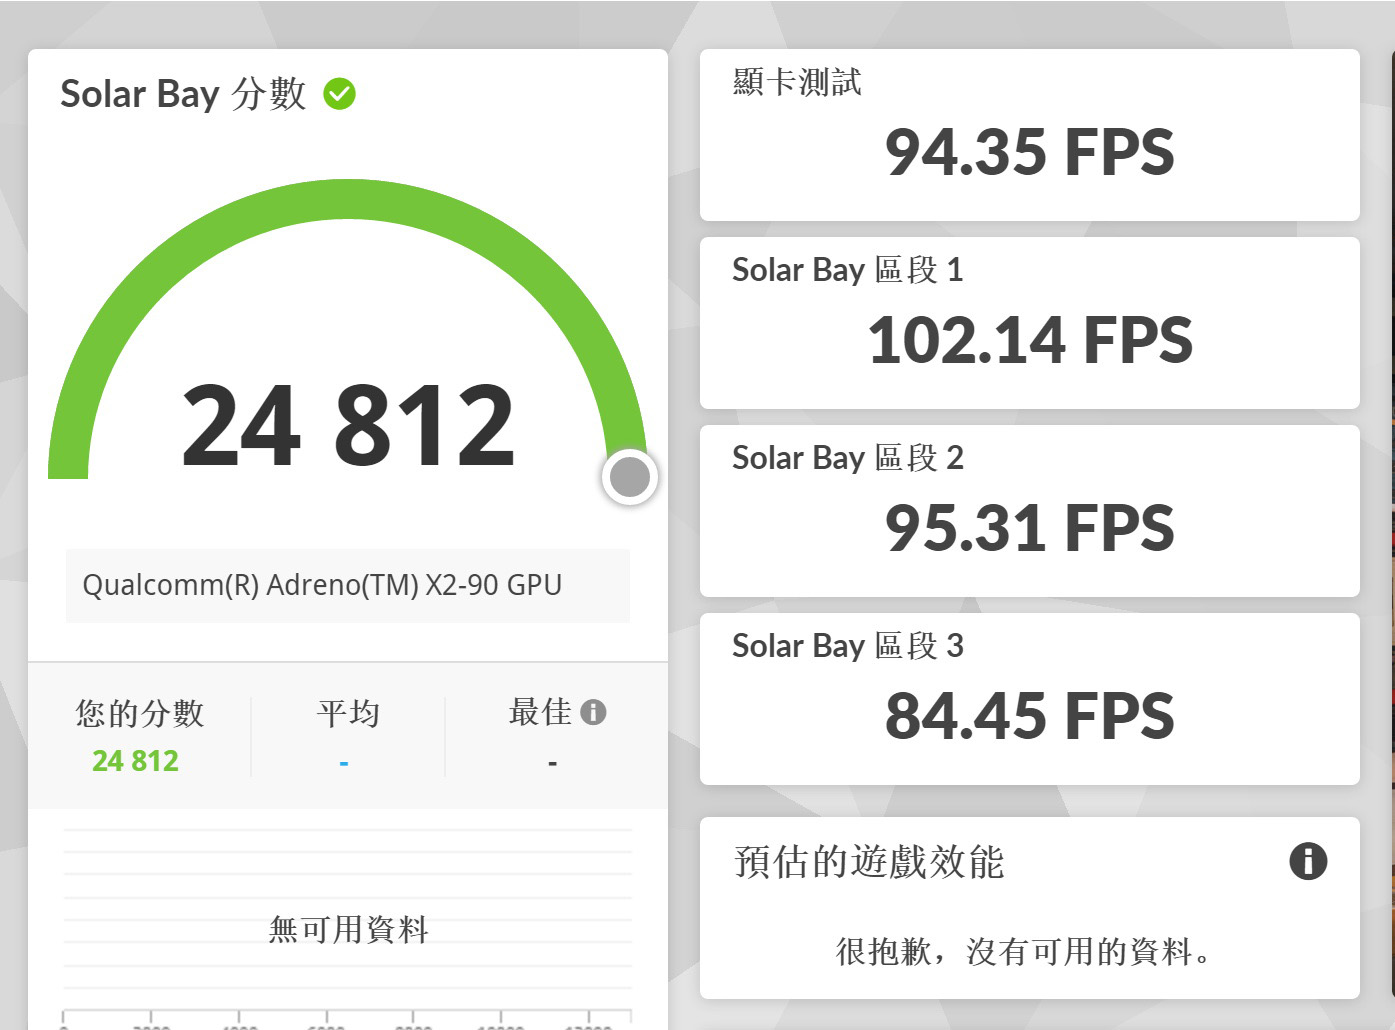
Task: Click the info icon beside 最佳
Action: click(593, 712)
